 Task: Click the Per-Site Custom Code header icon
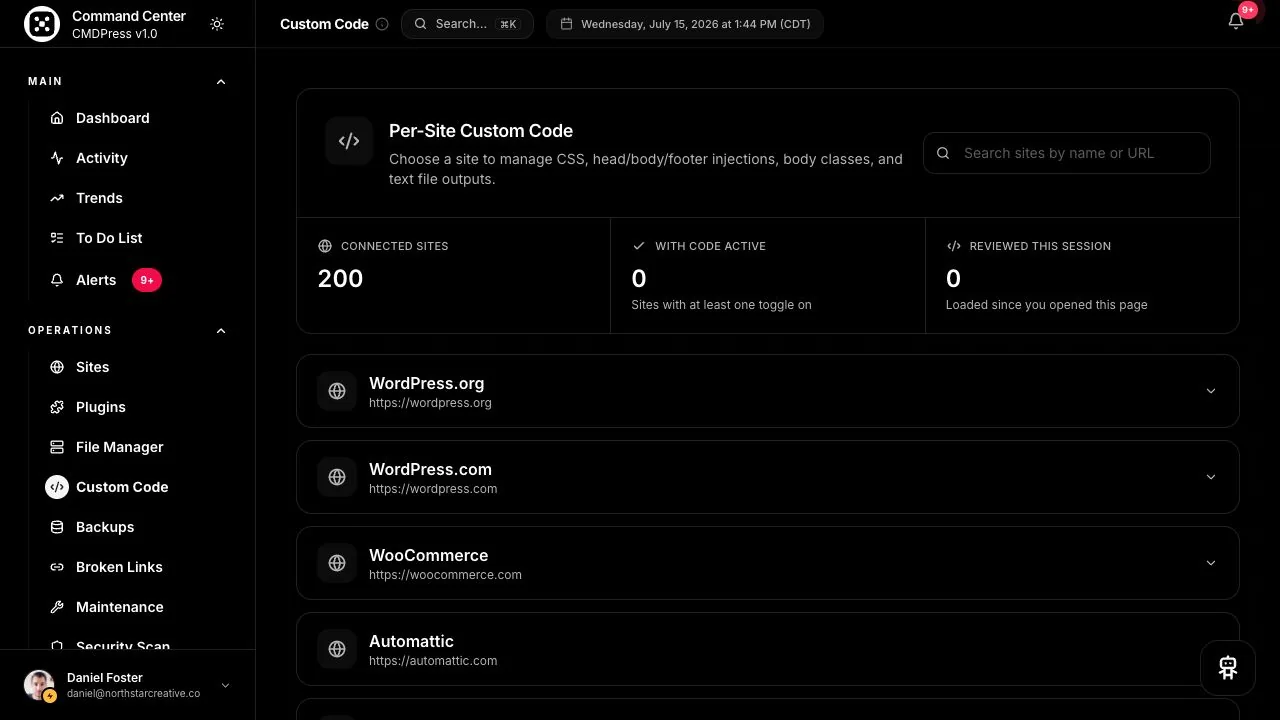point(349,141)
